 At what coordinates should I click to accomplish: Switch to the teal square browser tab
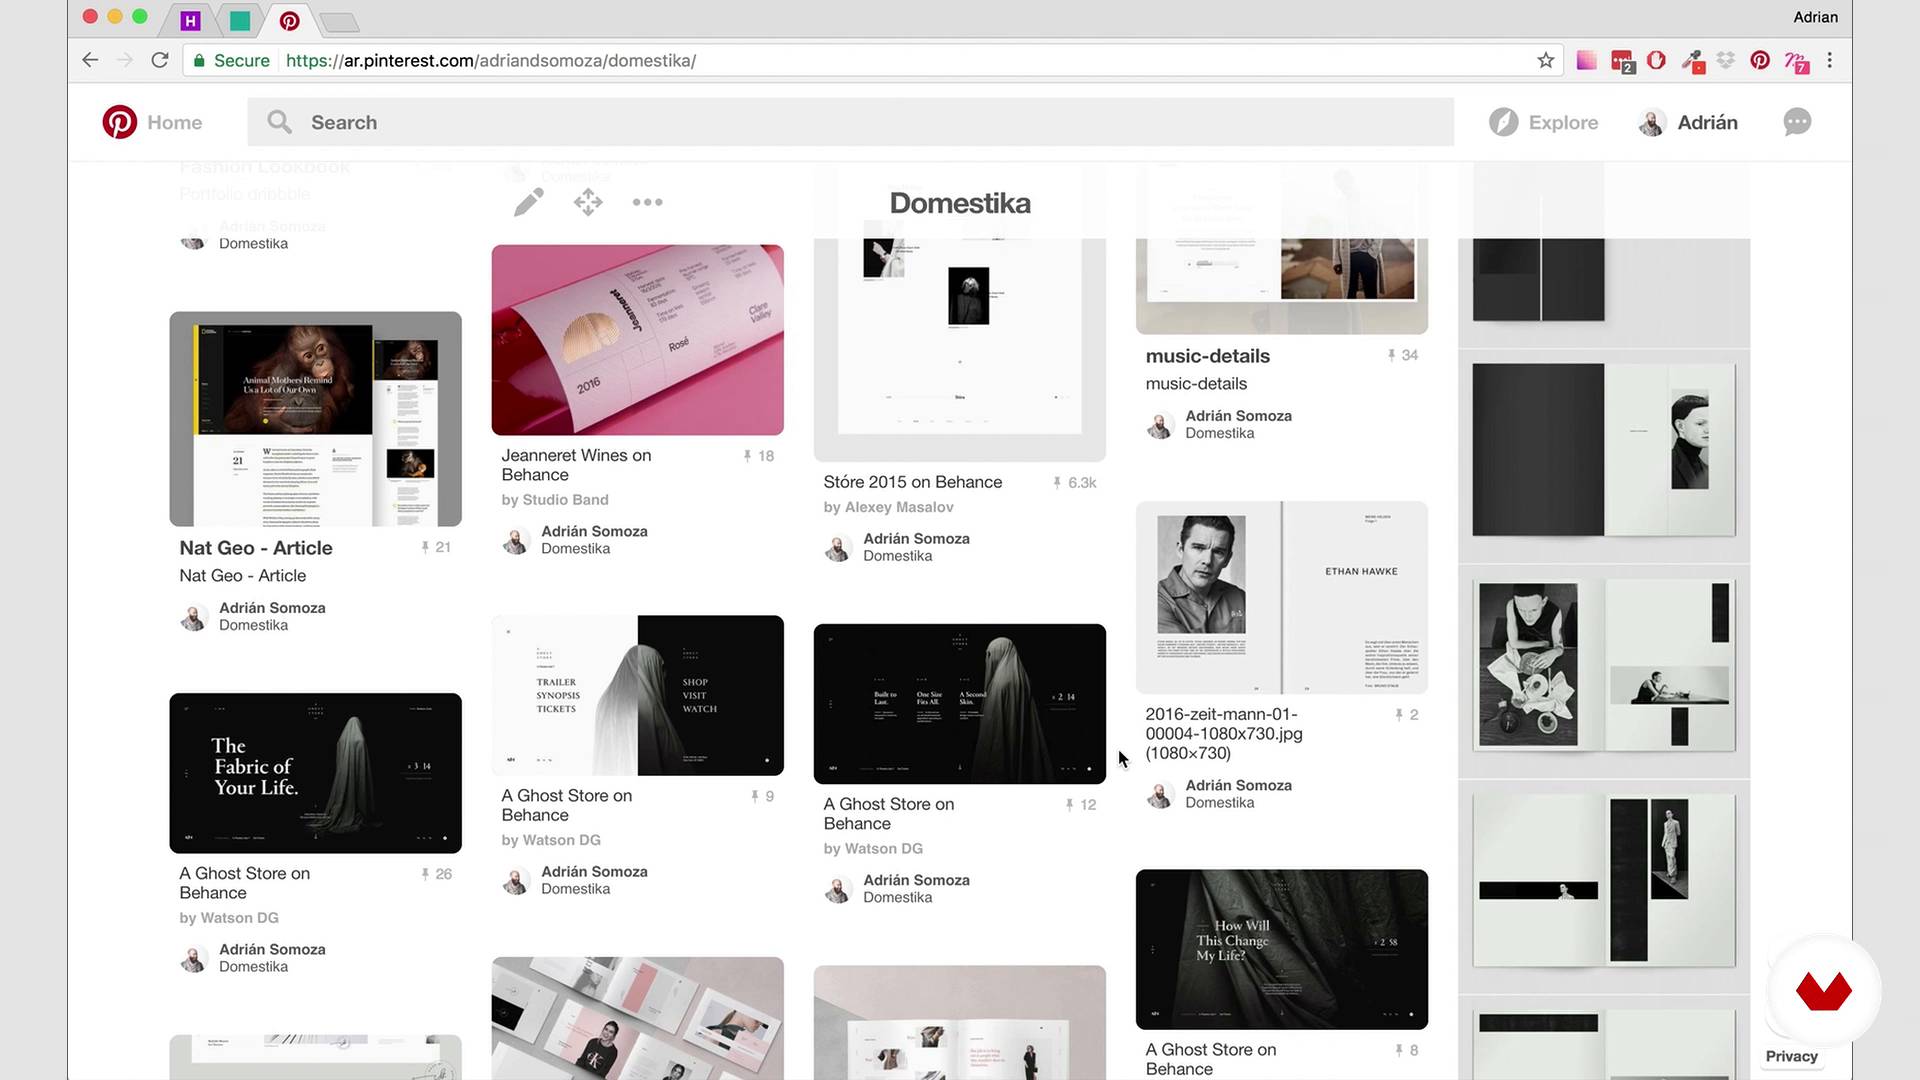[x=240, y=20]
